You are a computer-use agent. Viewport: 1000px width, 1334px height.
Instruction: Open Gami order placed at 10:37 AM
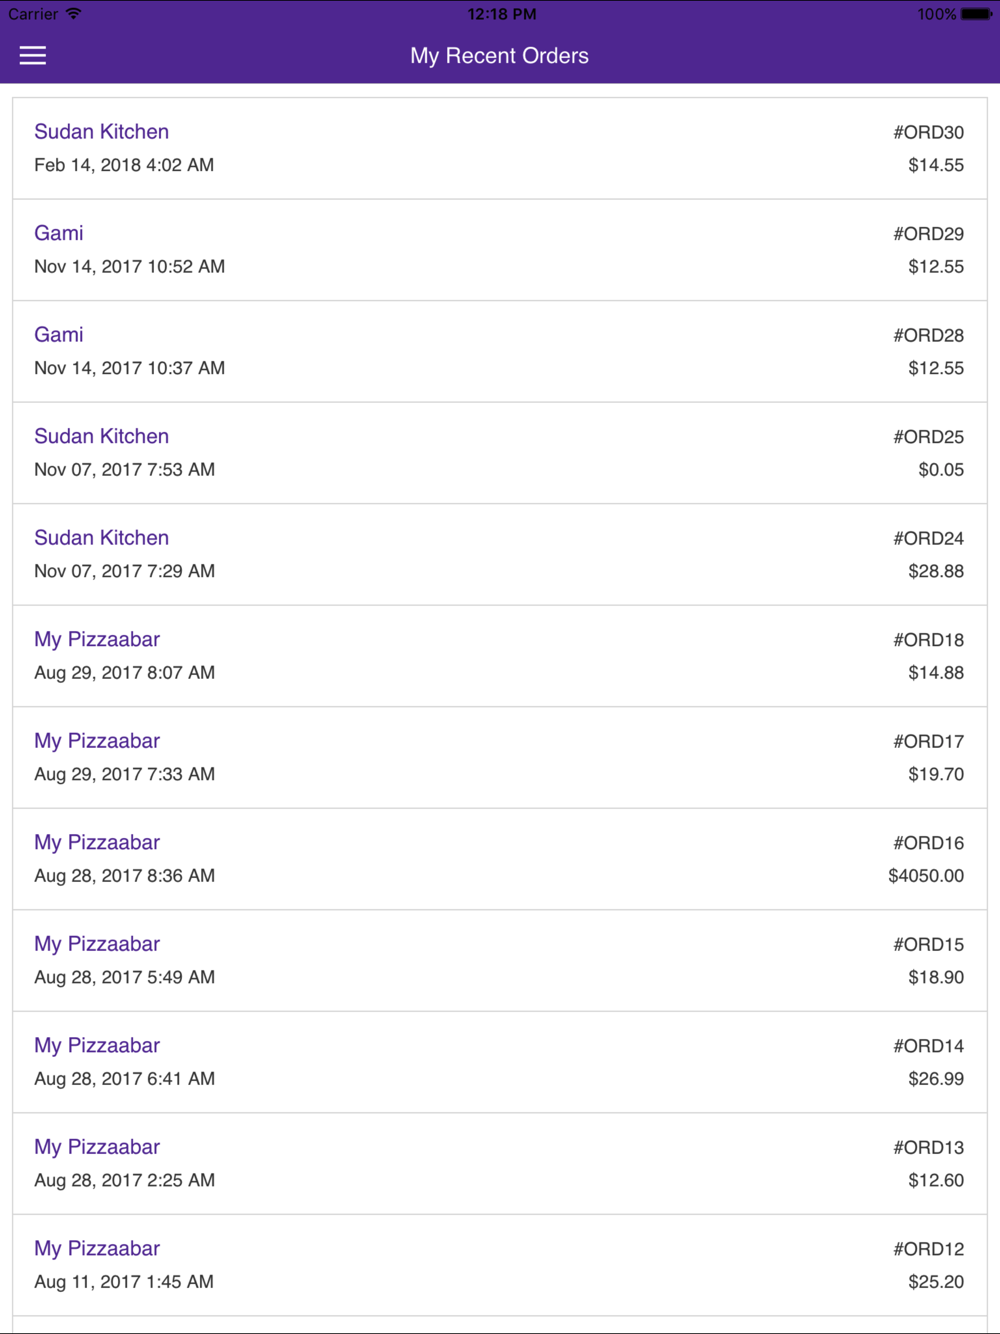(x=500, y=351)
